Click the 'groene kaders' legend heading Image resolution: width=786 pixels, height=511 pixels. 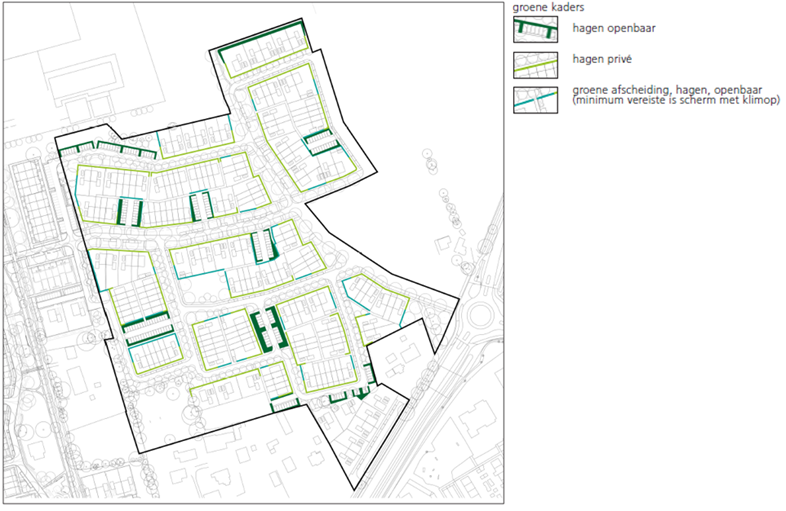[x=548, y=8]
